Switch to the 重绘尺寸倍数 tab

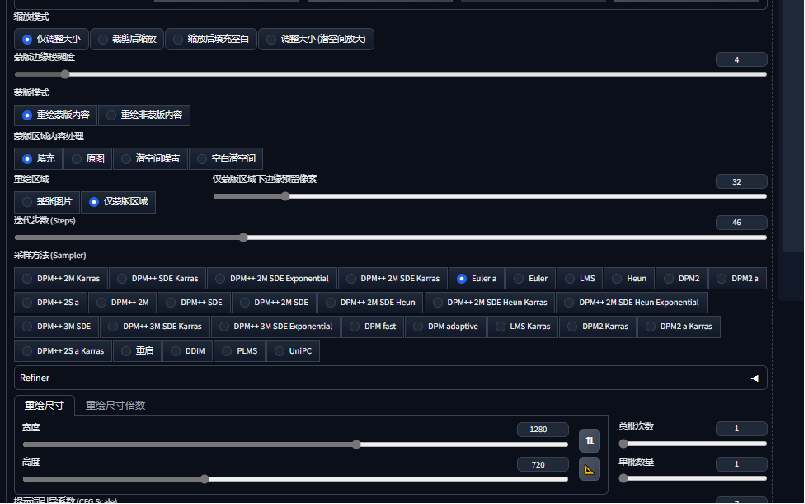click(x=116, y=405)
